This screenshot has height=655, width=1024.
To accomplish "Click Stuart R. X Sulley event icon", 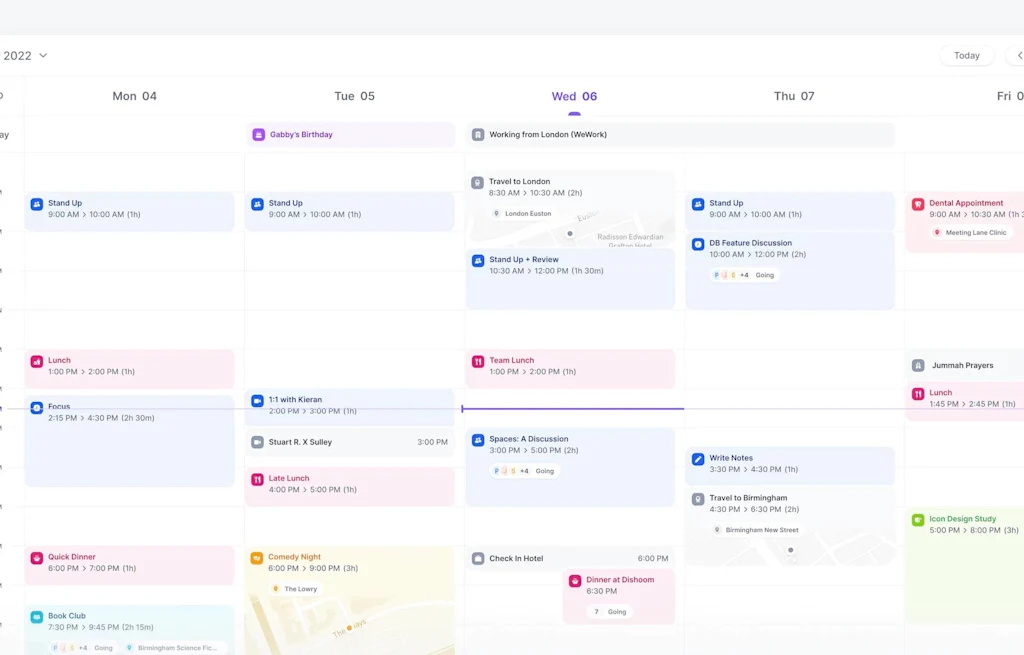I will coord(257,442).
